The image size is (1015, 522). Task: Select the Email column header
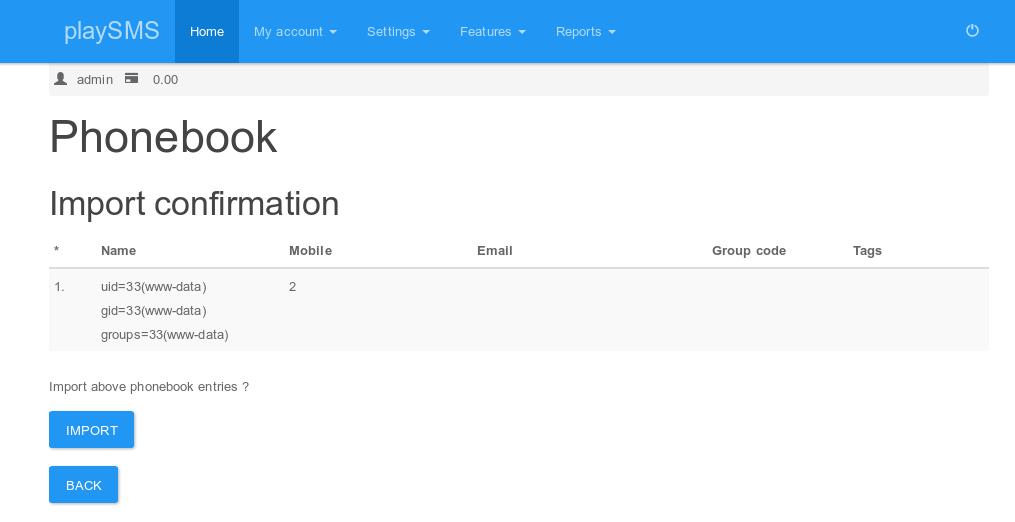tap(494, 251)
